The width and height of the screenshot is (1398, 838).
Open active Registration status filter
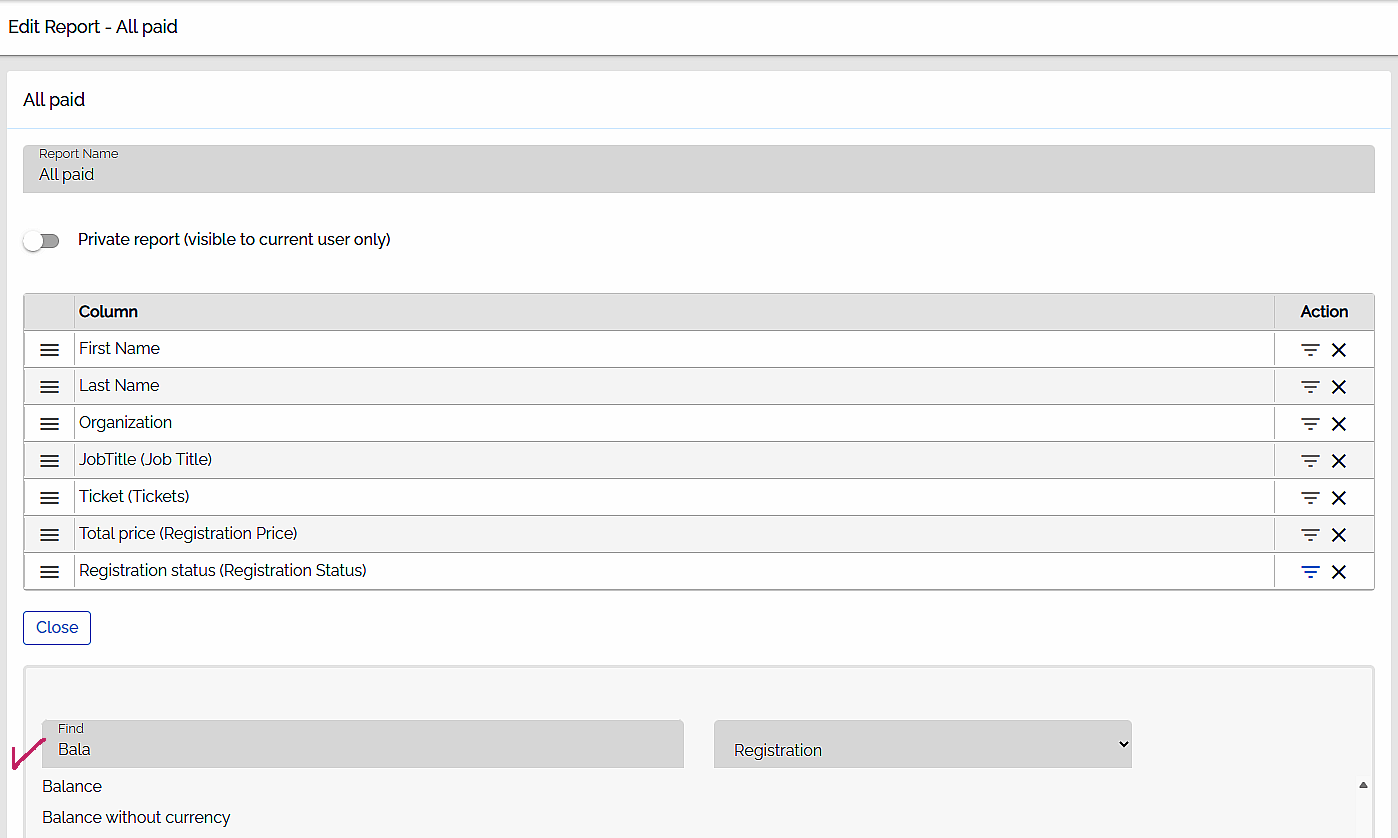(x=1310, y=572)
